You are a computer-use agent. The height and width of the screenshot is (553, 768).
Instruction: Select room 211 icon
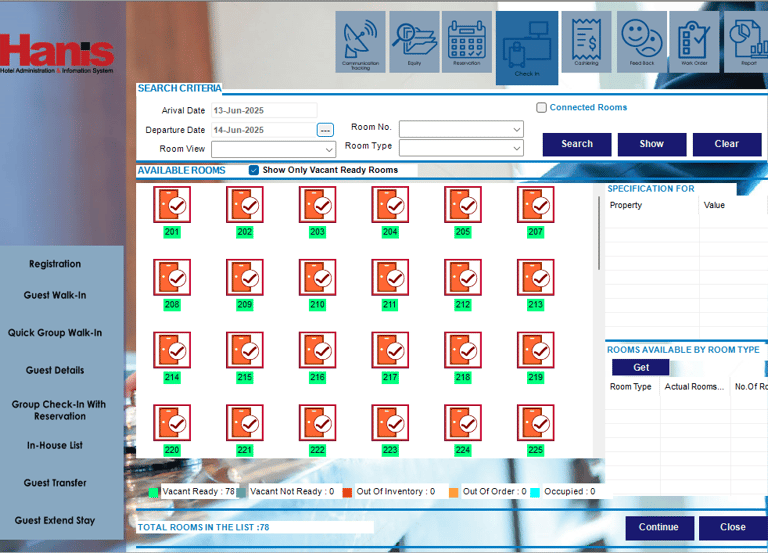point(390,277)
